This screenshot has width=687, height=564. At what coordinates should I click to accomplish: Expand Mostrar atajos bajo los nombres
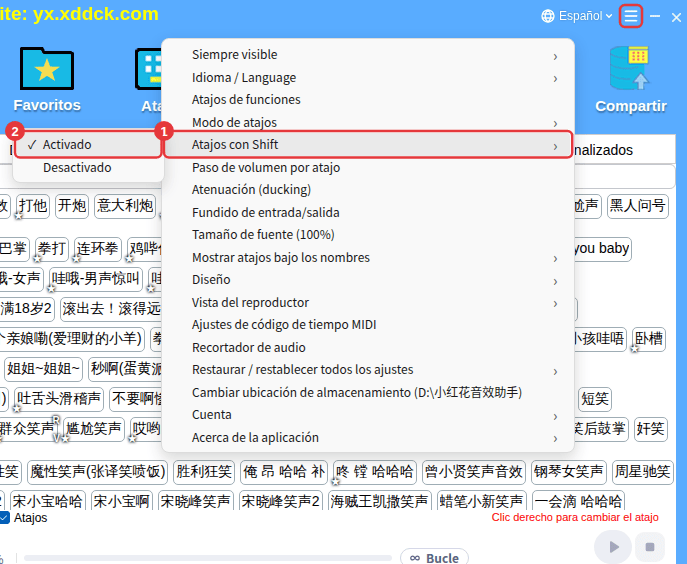(368, 258)
